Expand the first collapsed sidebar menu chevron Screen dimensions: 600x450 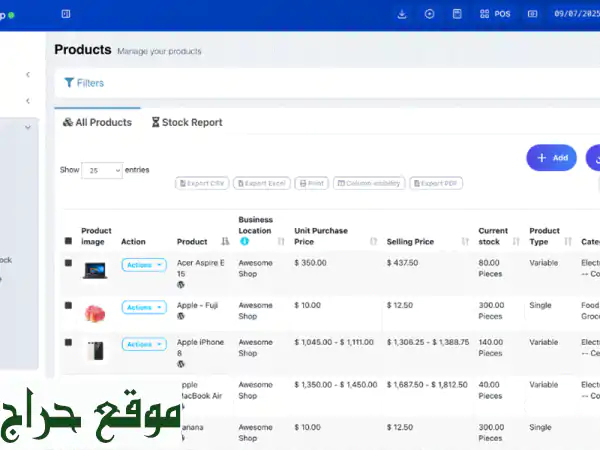[28, 75]
